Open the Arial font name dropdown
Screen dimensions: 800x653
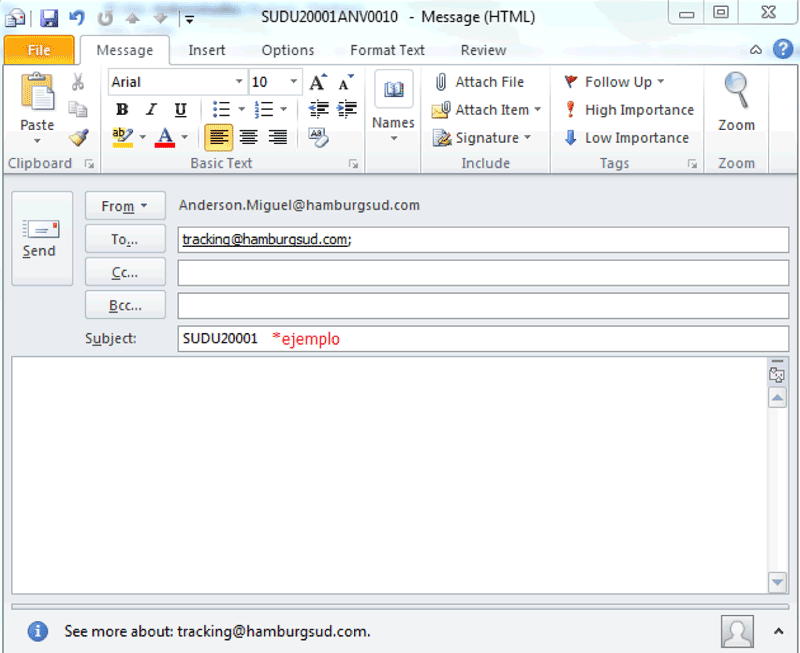(238, 82)
